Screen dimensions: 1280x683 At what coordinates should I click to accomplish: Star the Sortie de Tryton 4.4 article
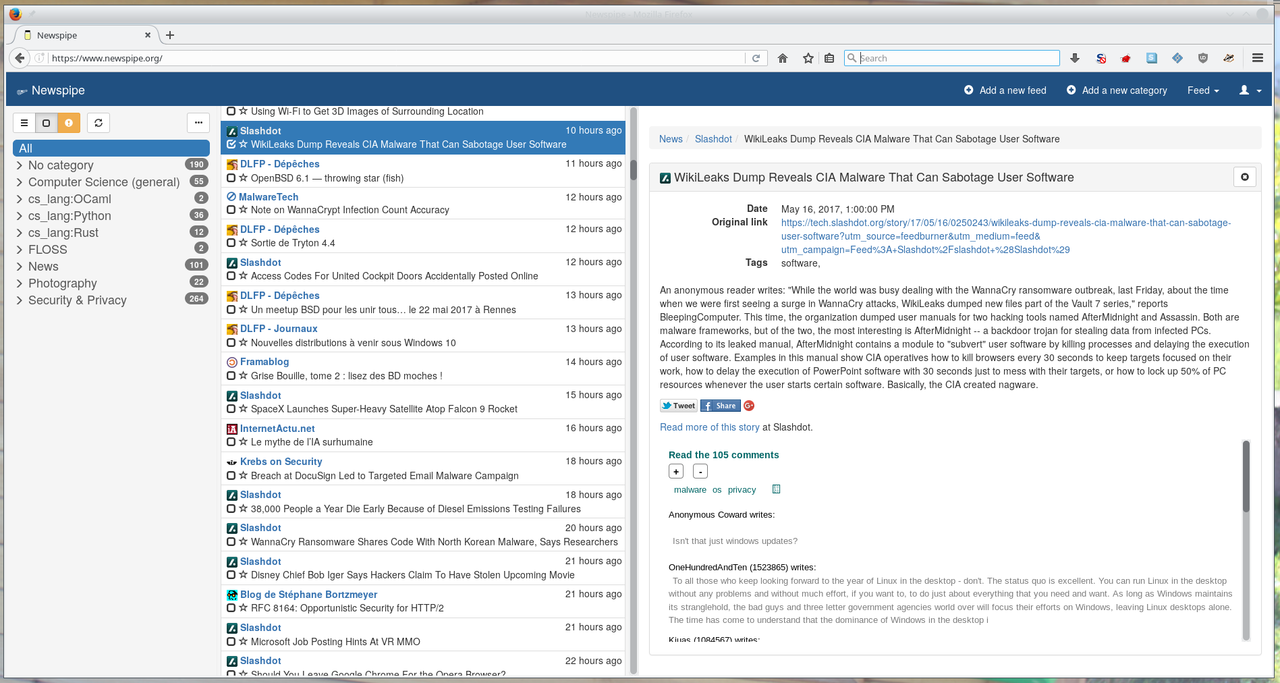243,243
